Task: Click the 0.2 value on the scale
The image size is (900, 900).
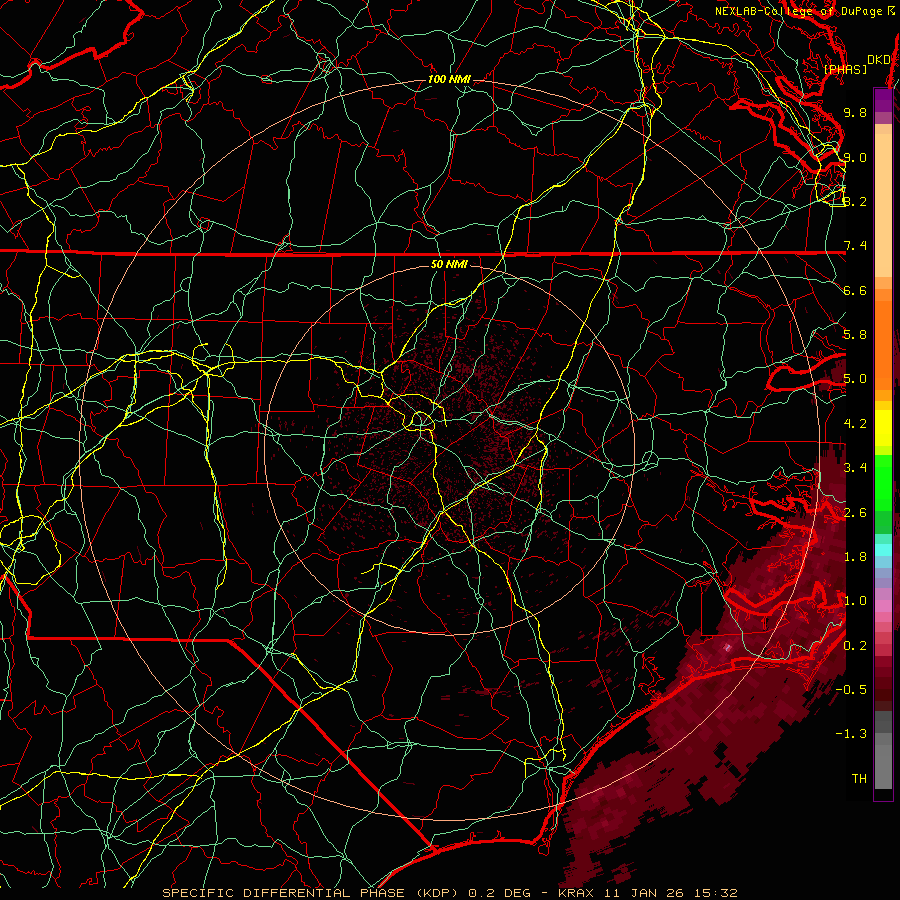Action: click(x=855, y=646)
